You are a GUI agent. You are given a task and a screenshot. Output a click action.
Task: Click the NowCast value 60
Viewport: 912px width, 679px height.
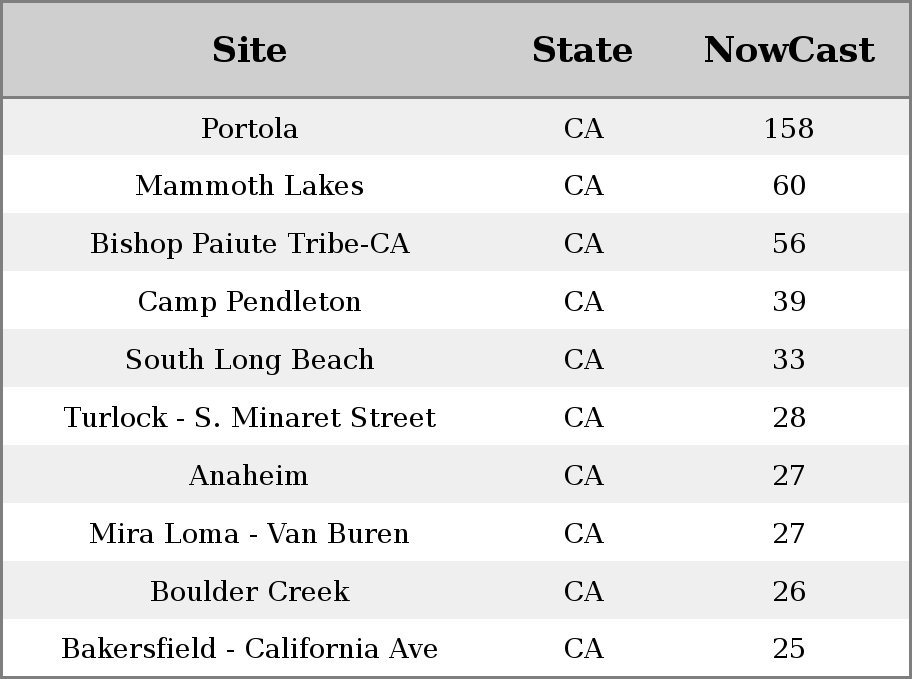[789, 186]
